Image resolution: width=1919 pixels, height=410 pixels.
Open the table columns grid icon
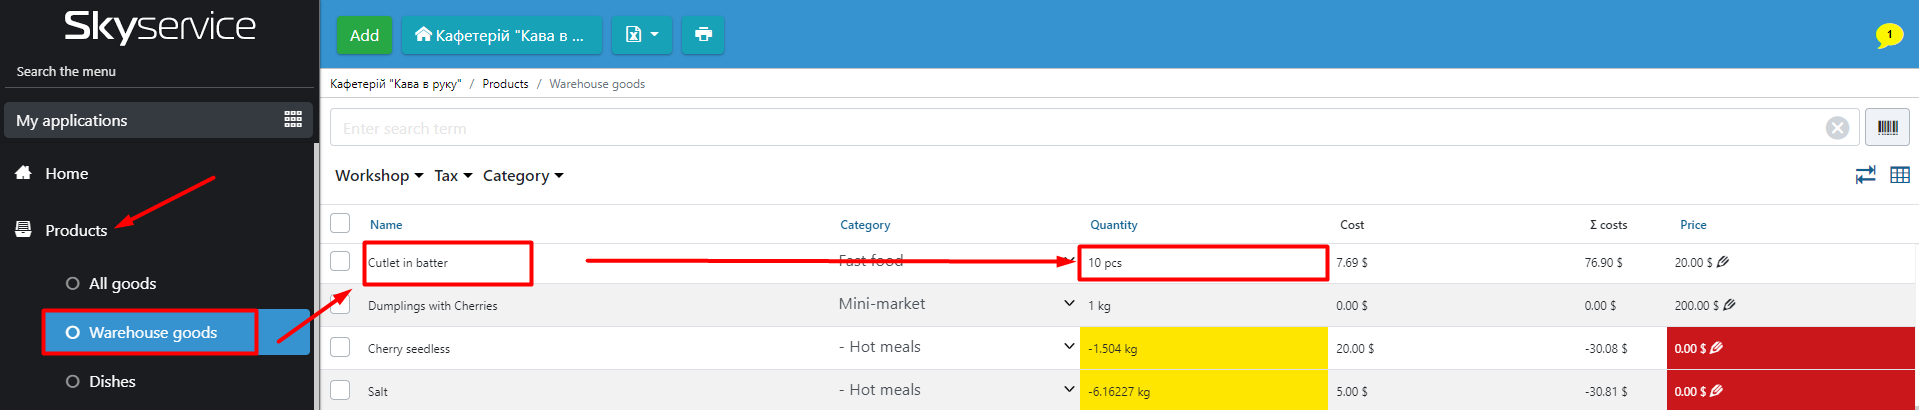[x=1900, y=175]
